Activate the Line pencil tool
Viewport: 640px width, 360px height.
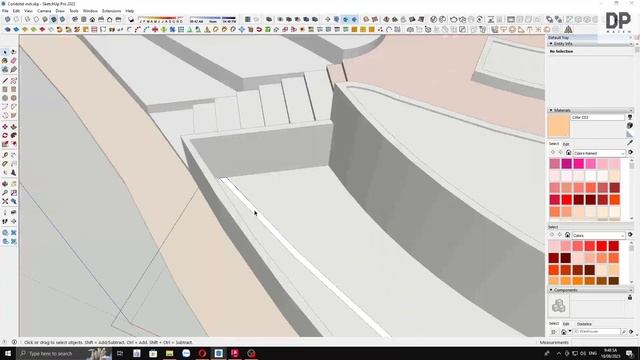point(5,80)
